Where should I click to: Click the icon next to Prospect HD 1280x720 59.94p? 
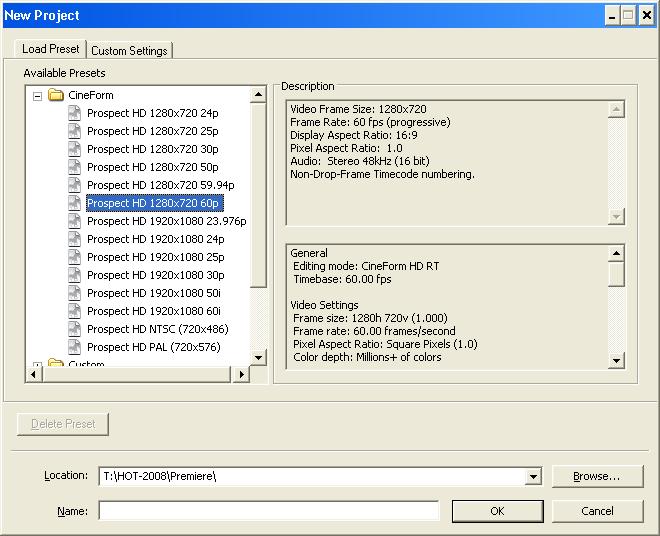click(75, 185)
